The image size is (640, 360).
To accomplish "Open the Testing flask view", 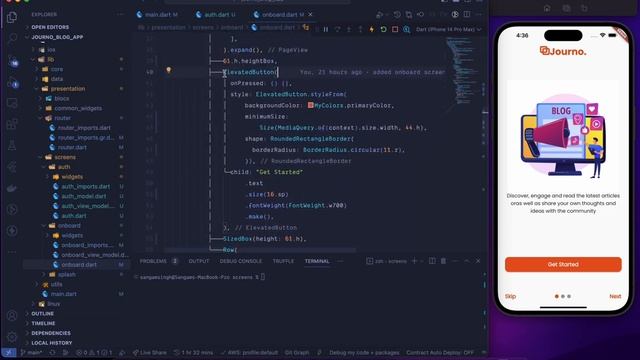I will (12, 145).
